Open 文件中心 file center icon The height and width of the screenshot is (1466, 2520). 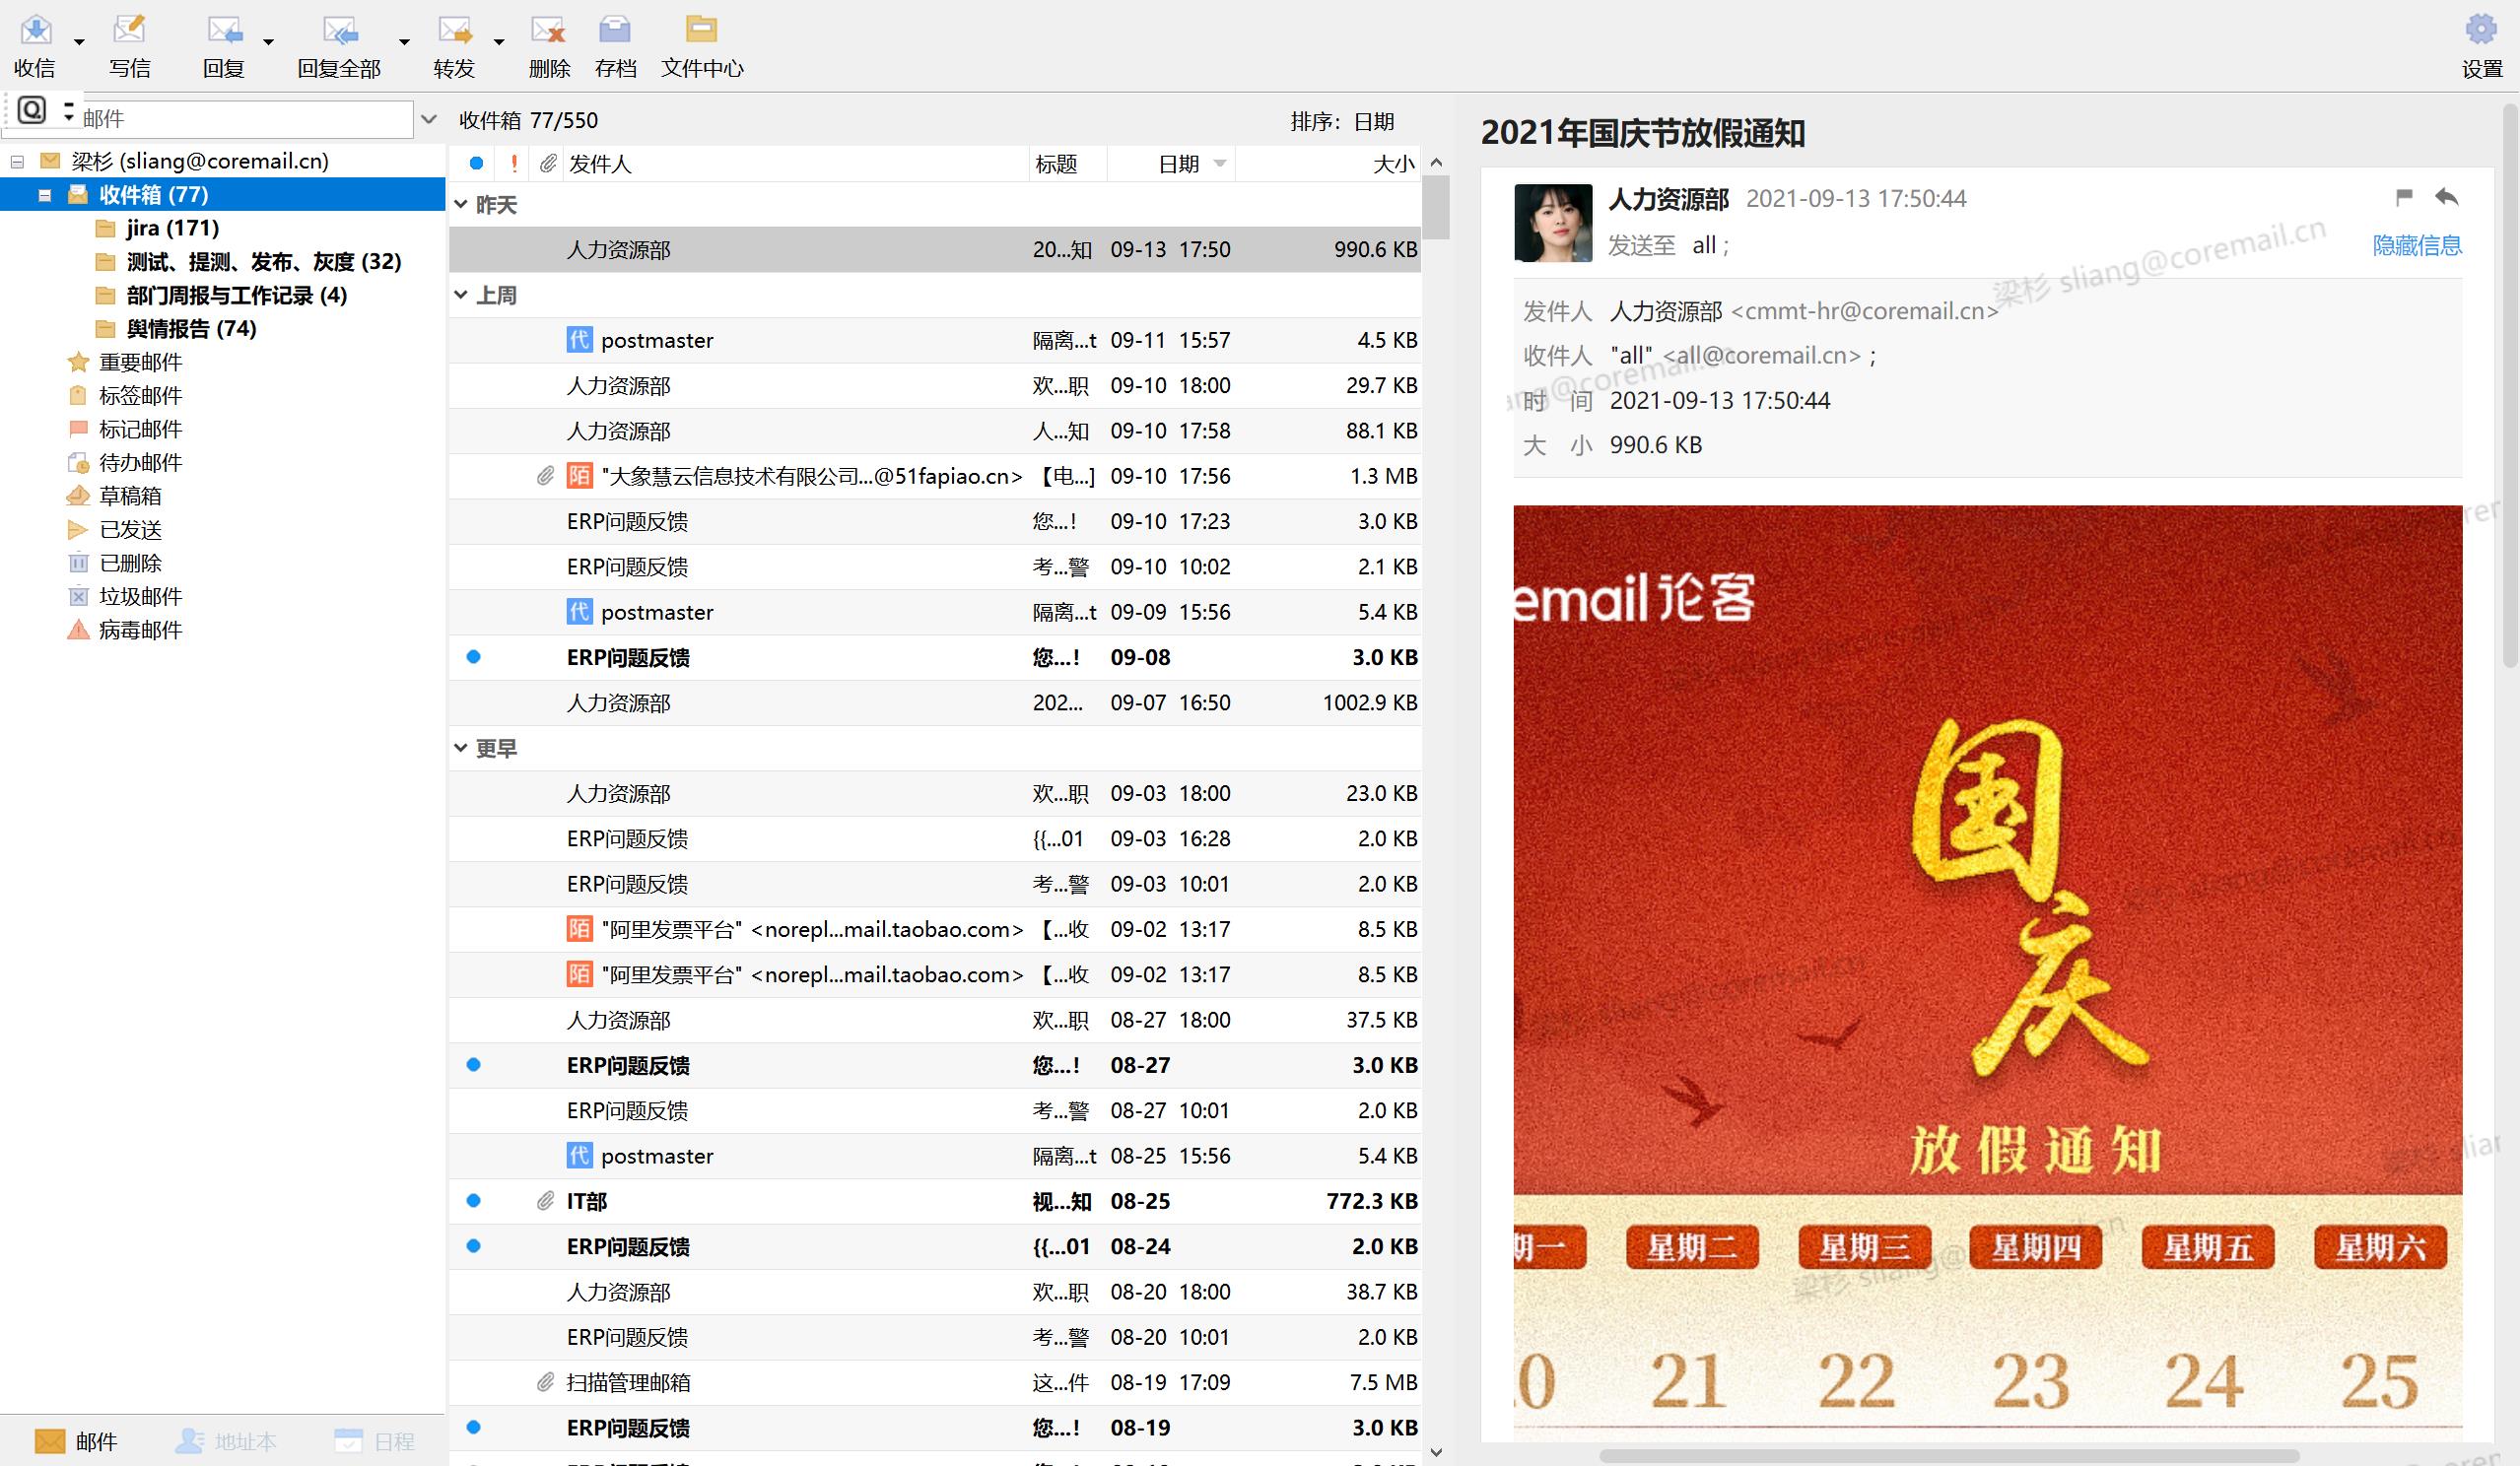click(x=701, y=31)
